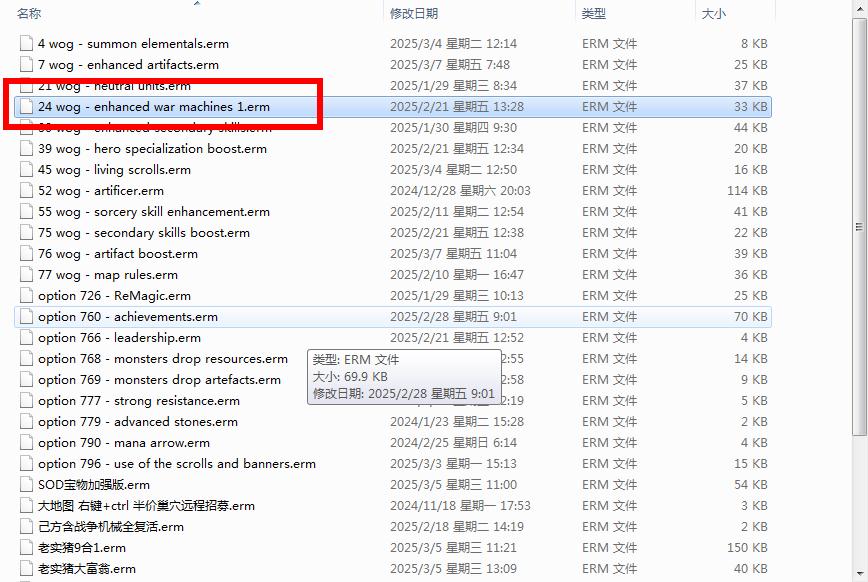868x582 pixels.
Task: Click the icon of 'option 769 - monsters drop artefacts.erm'
Action: (26, 380)
